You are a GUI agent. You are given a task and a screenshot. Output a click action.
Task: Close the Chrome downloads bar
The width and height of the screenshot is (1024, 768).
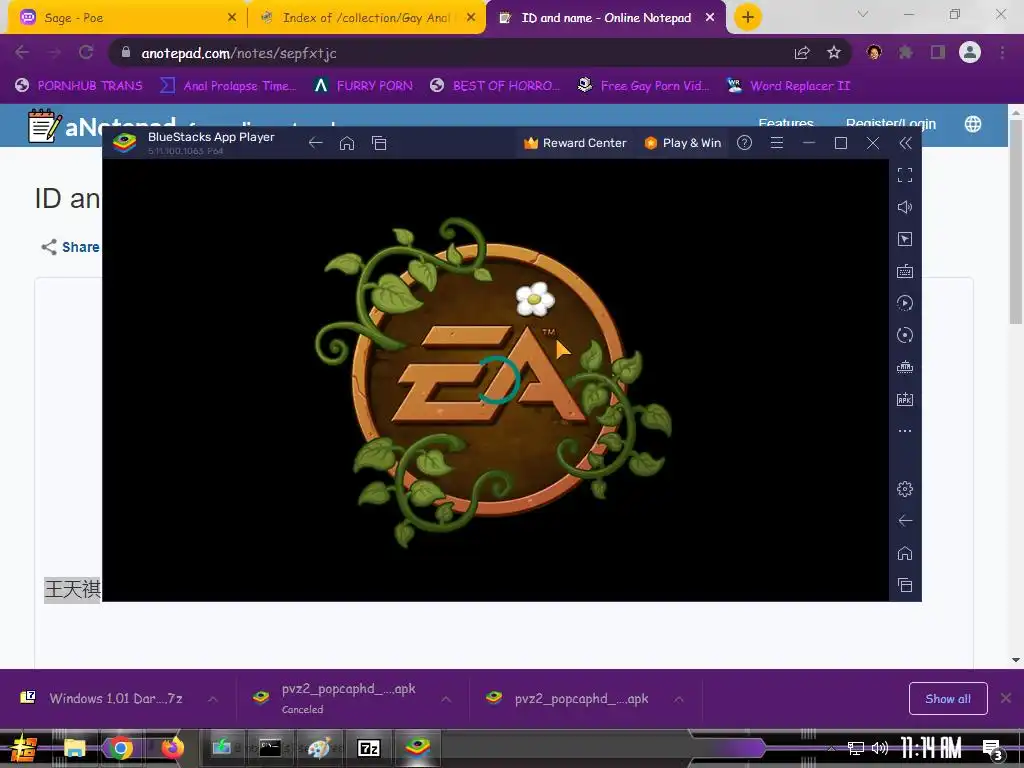click(x=1006, y=699)
